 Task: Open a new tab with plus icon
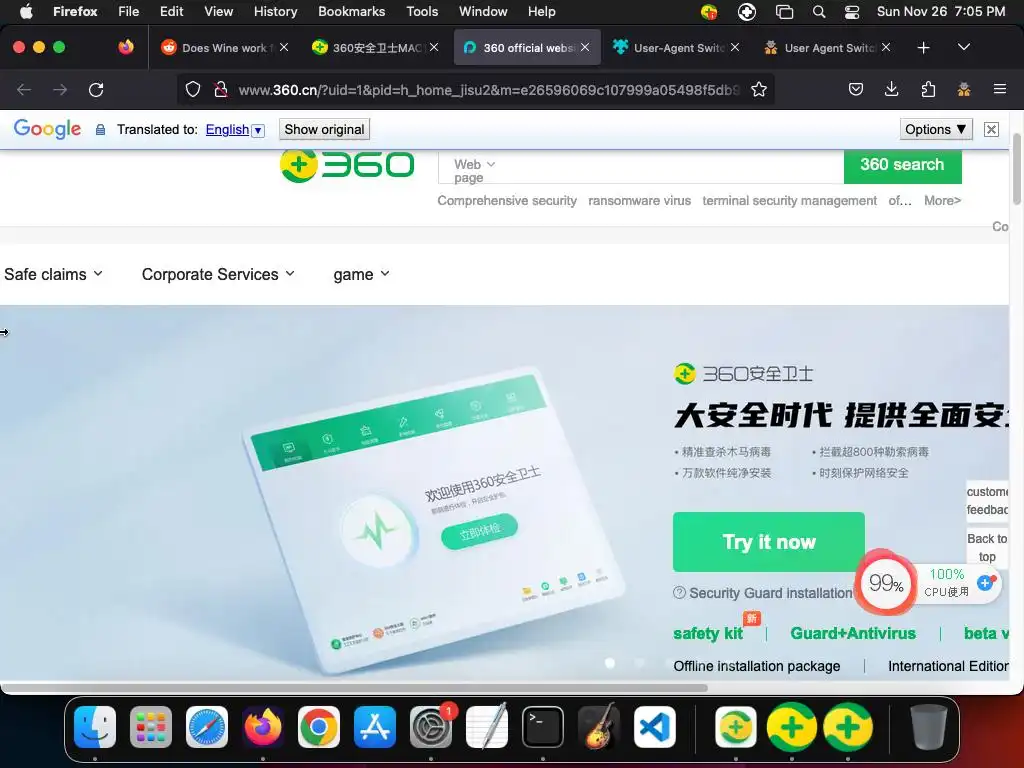coord(923,48)
